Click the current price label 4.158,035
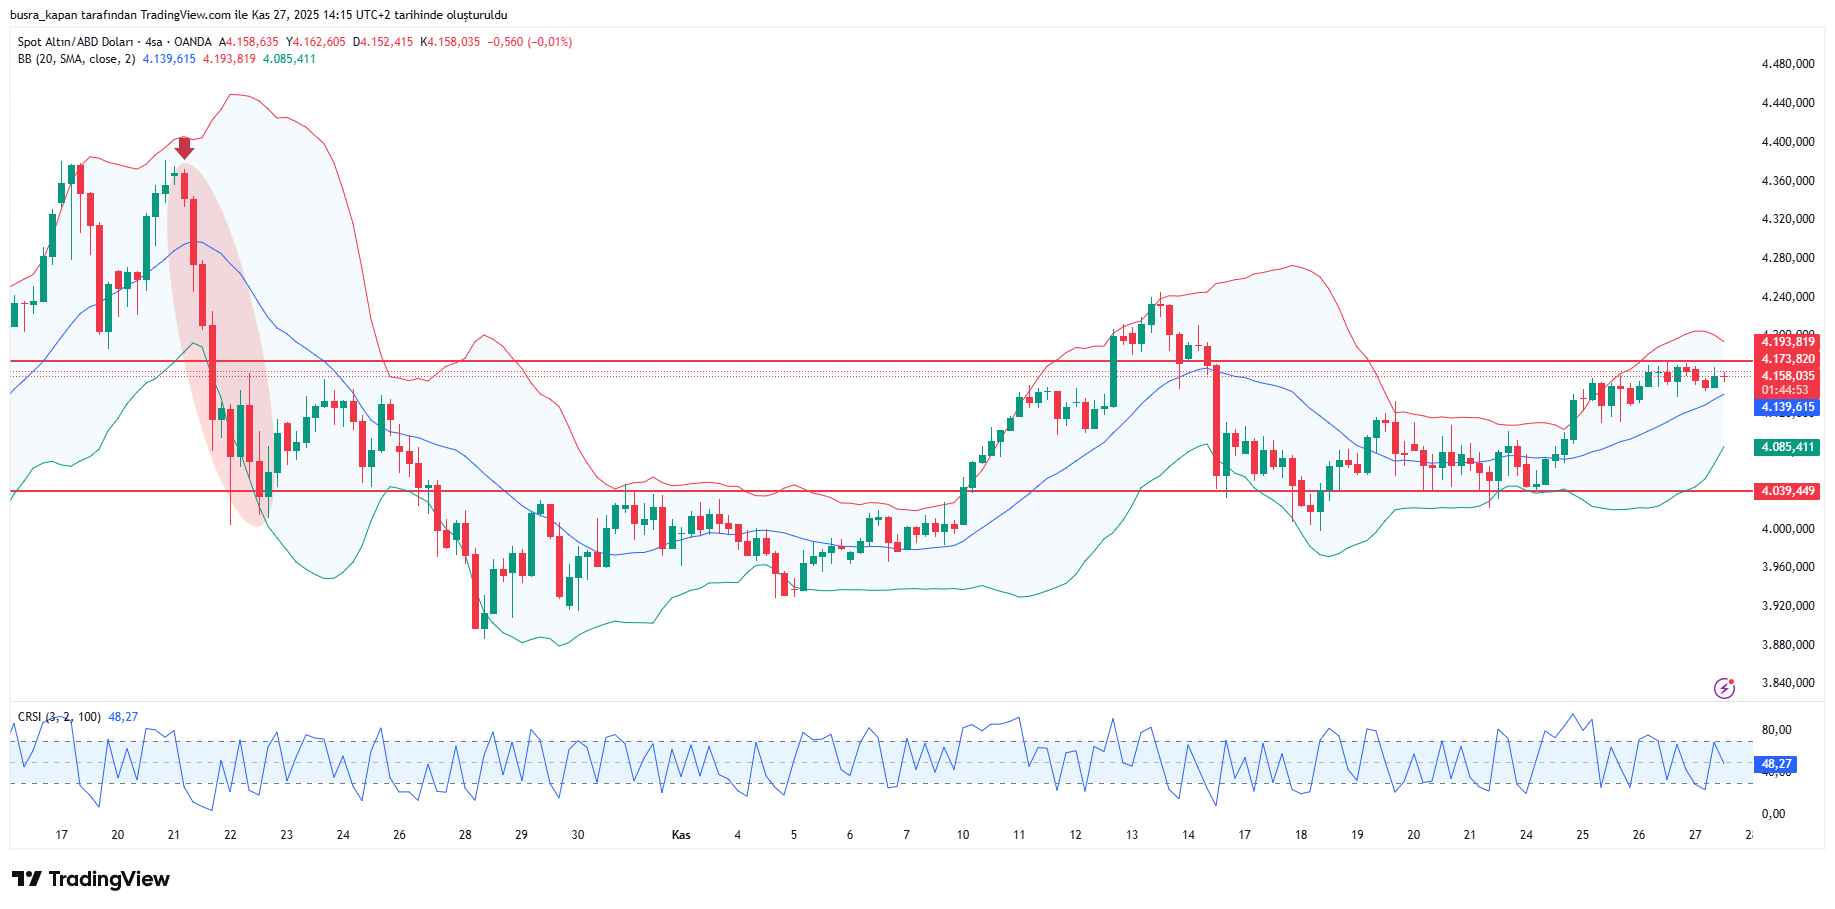 (1787, 376)
